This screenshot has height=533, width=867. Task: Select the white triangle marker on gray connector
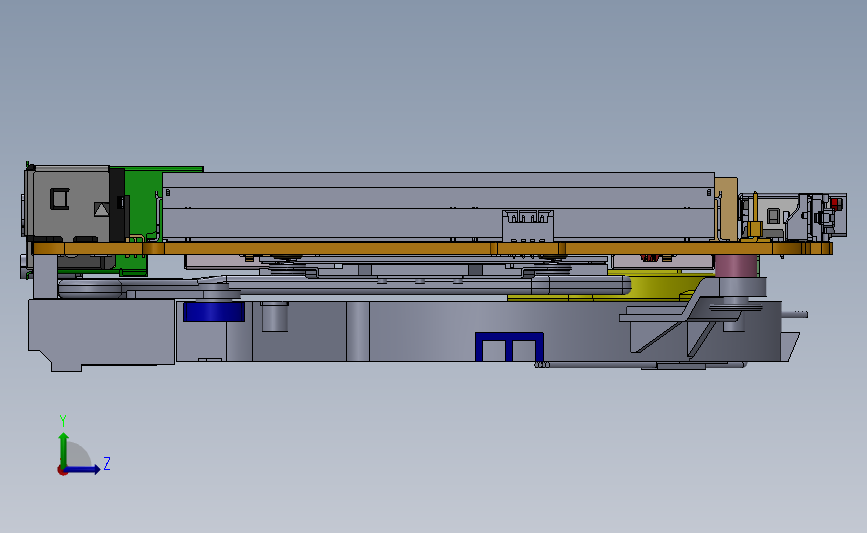point(101,209)
